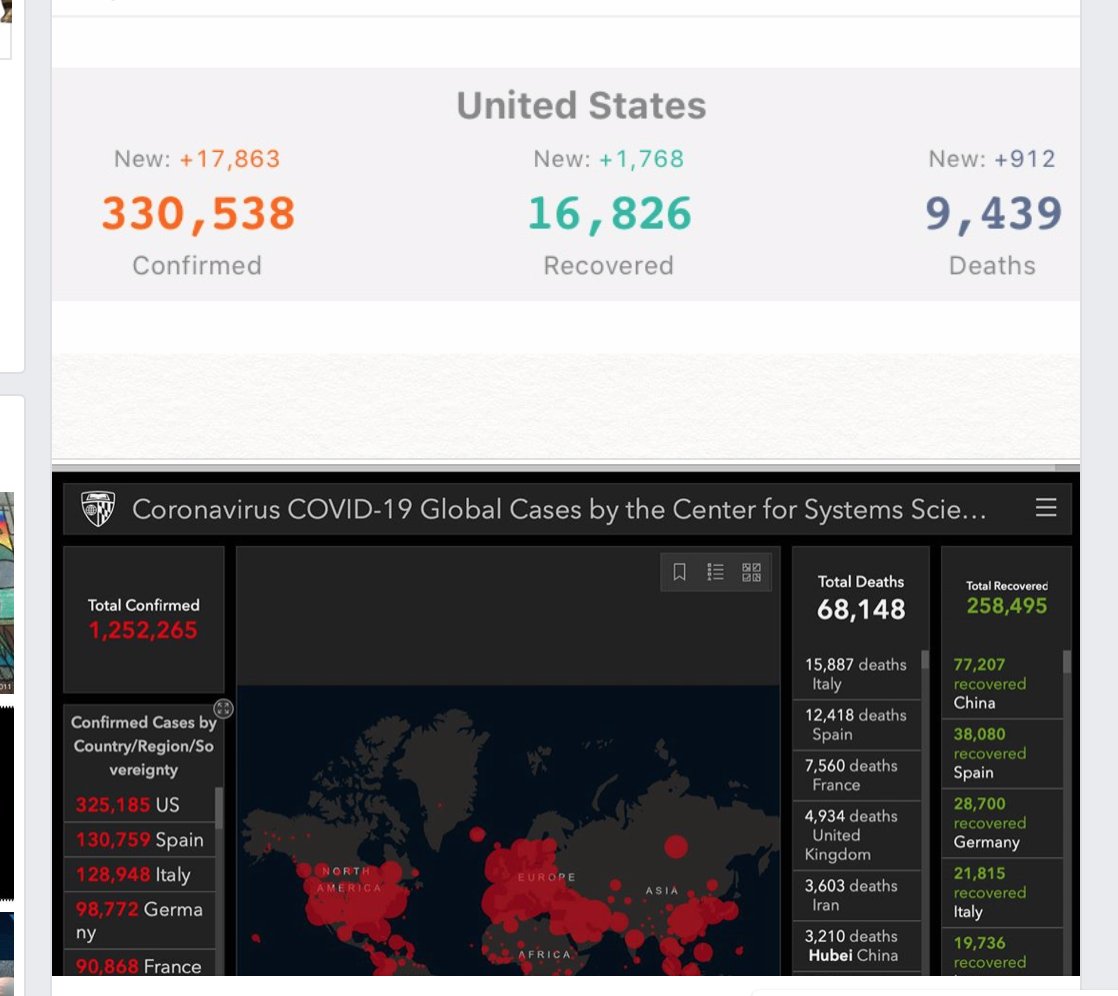Click the 330,538 Confirmed number
Screen dimensions: 1118x996
198,213
